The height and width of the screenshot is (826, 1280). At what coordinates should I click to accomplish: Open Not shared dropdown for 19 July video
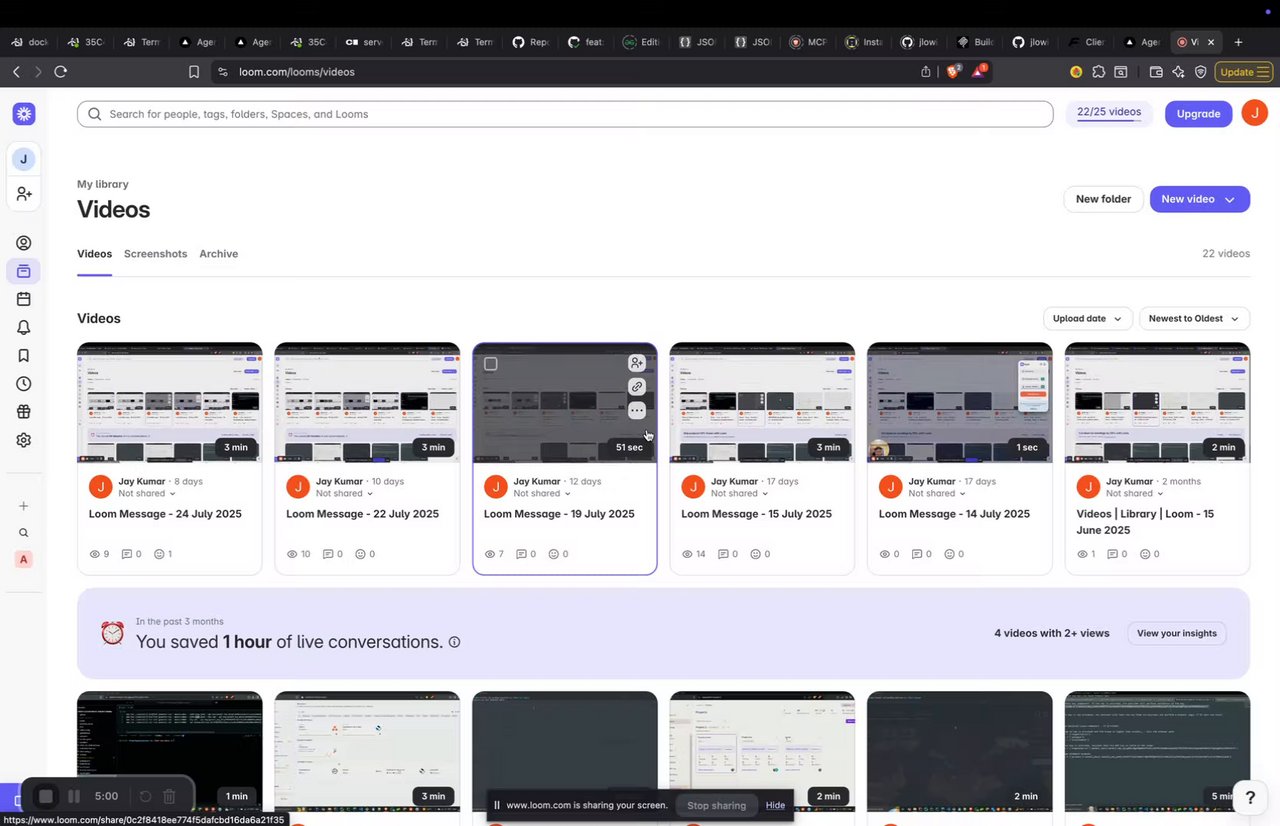pos(542,493)
